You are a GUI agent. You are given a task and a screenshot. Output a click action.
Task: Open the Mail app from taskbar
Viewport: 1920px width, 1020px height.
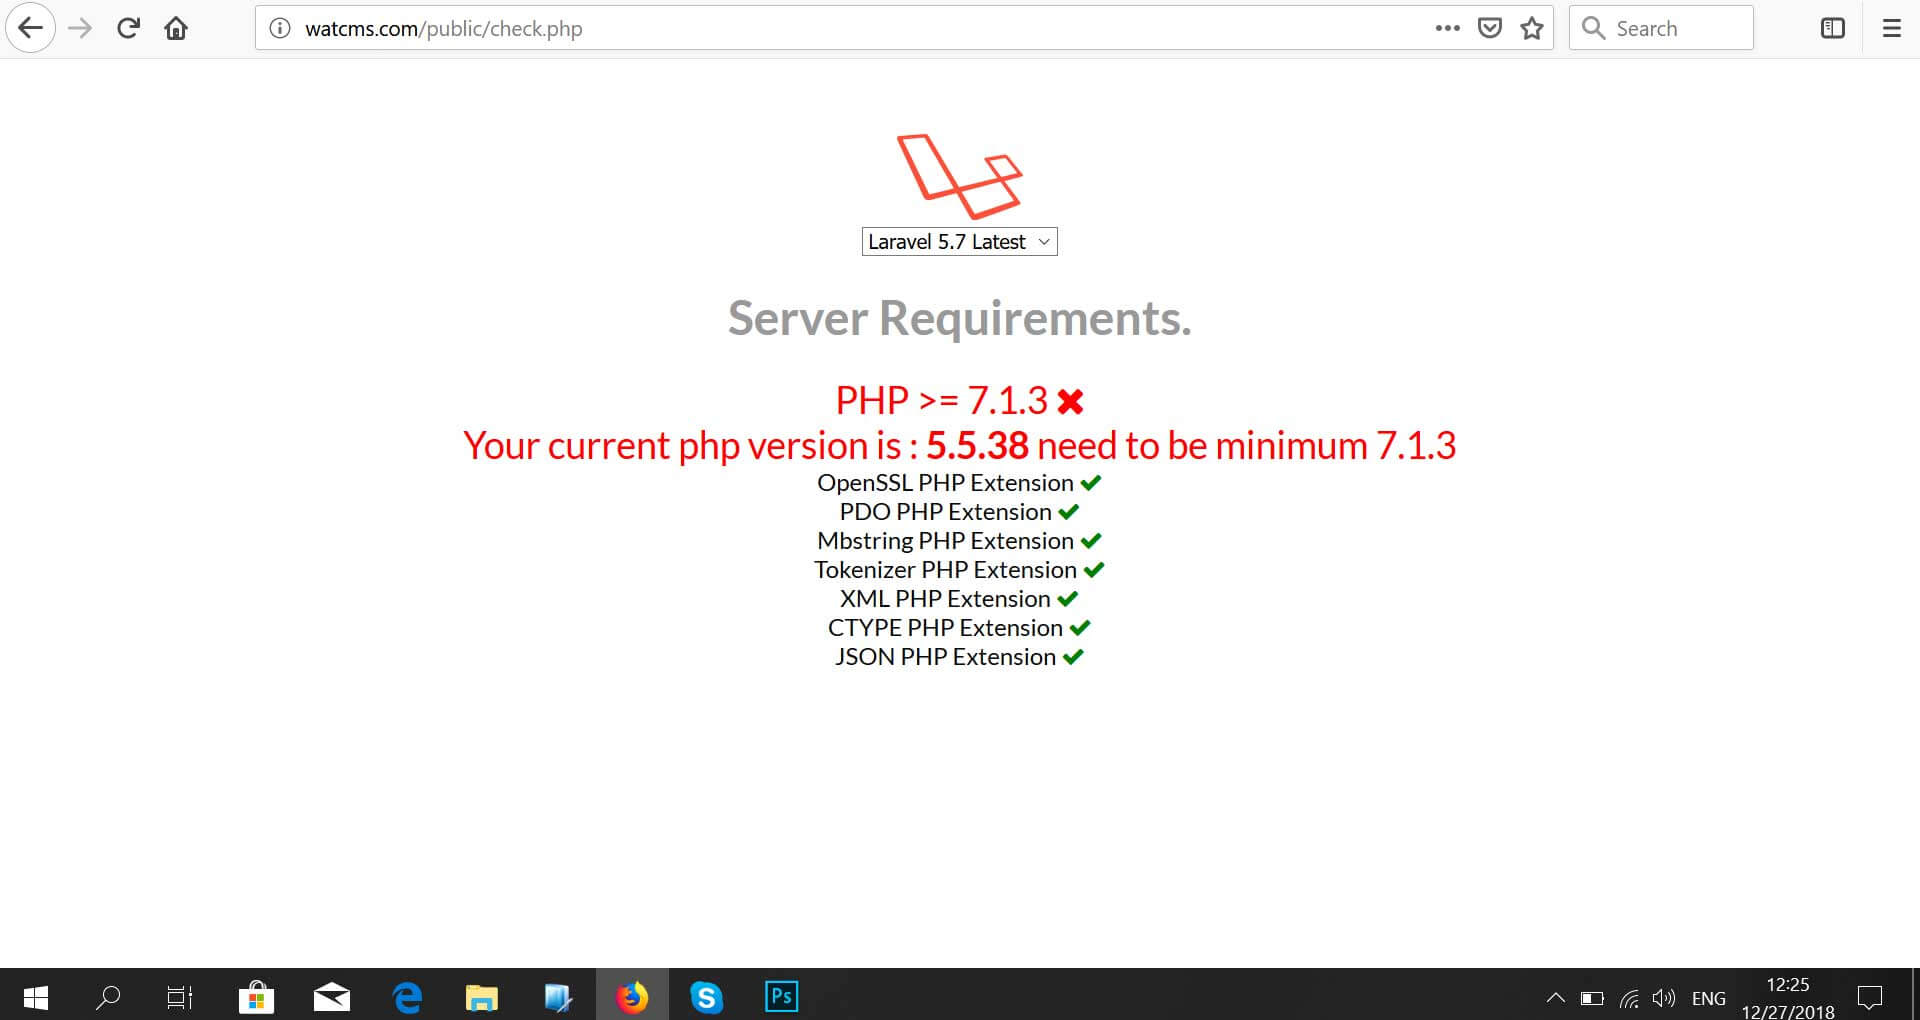(332, 996)
